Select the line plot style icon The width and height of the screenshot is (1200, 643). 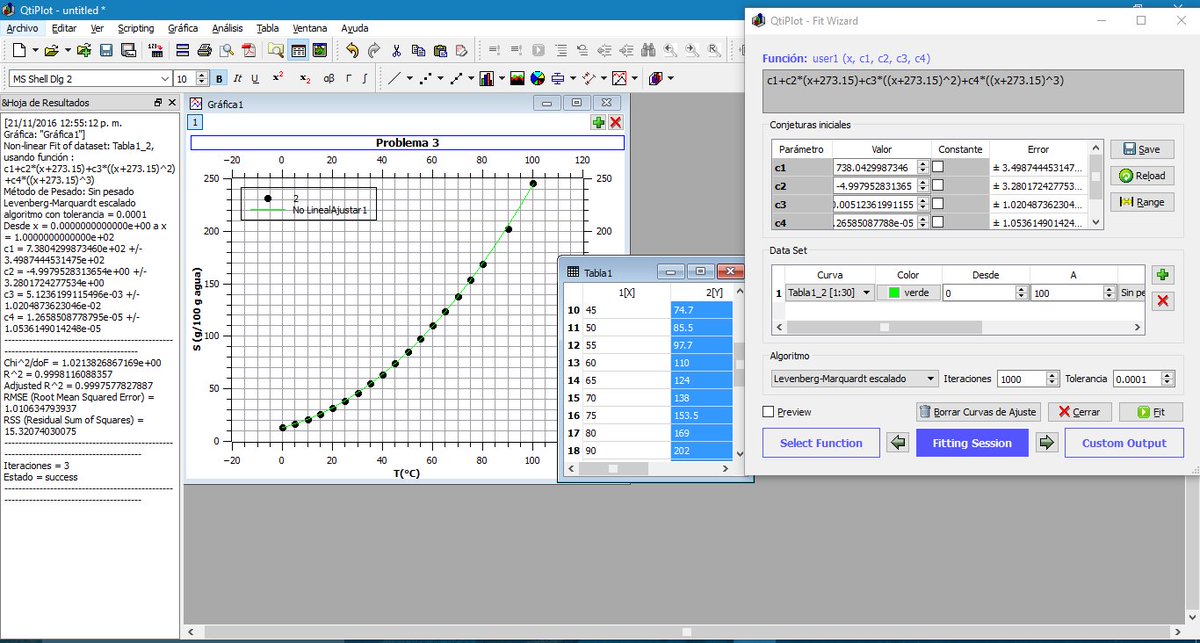coord(395,78)
